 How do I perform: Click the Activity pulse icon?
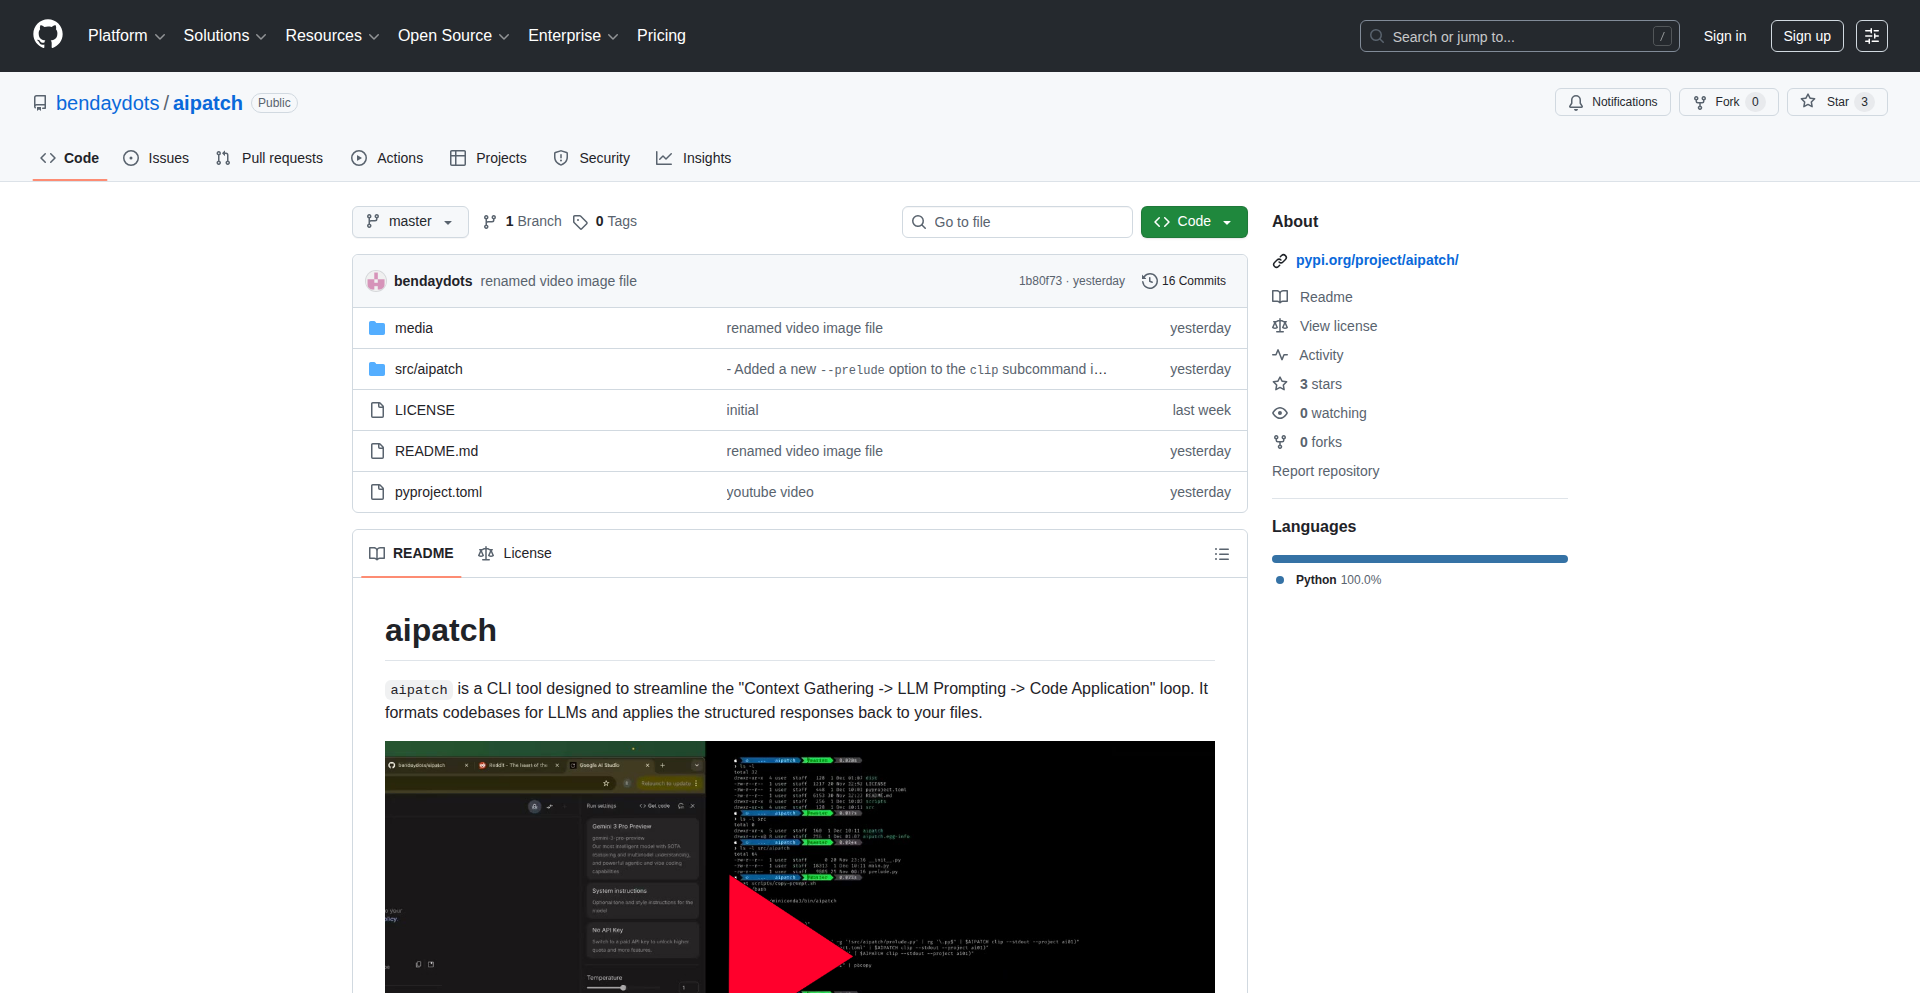point(1281,355)
